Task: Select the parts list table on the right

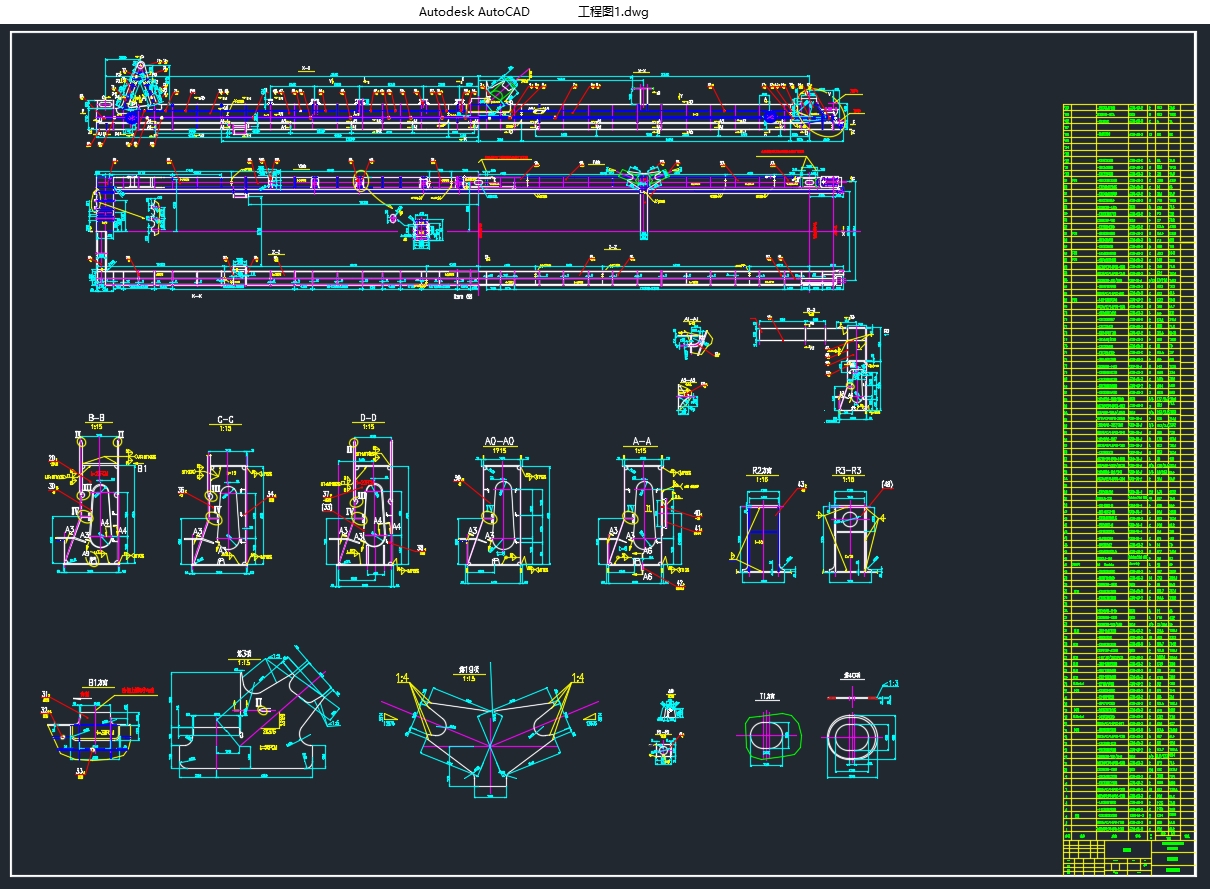Action: click(x=1128, y=471)
